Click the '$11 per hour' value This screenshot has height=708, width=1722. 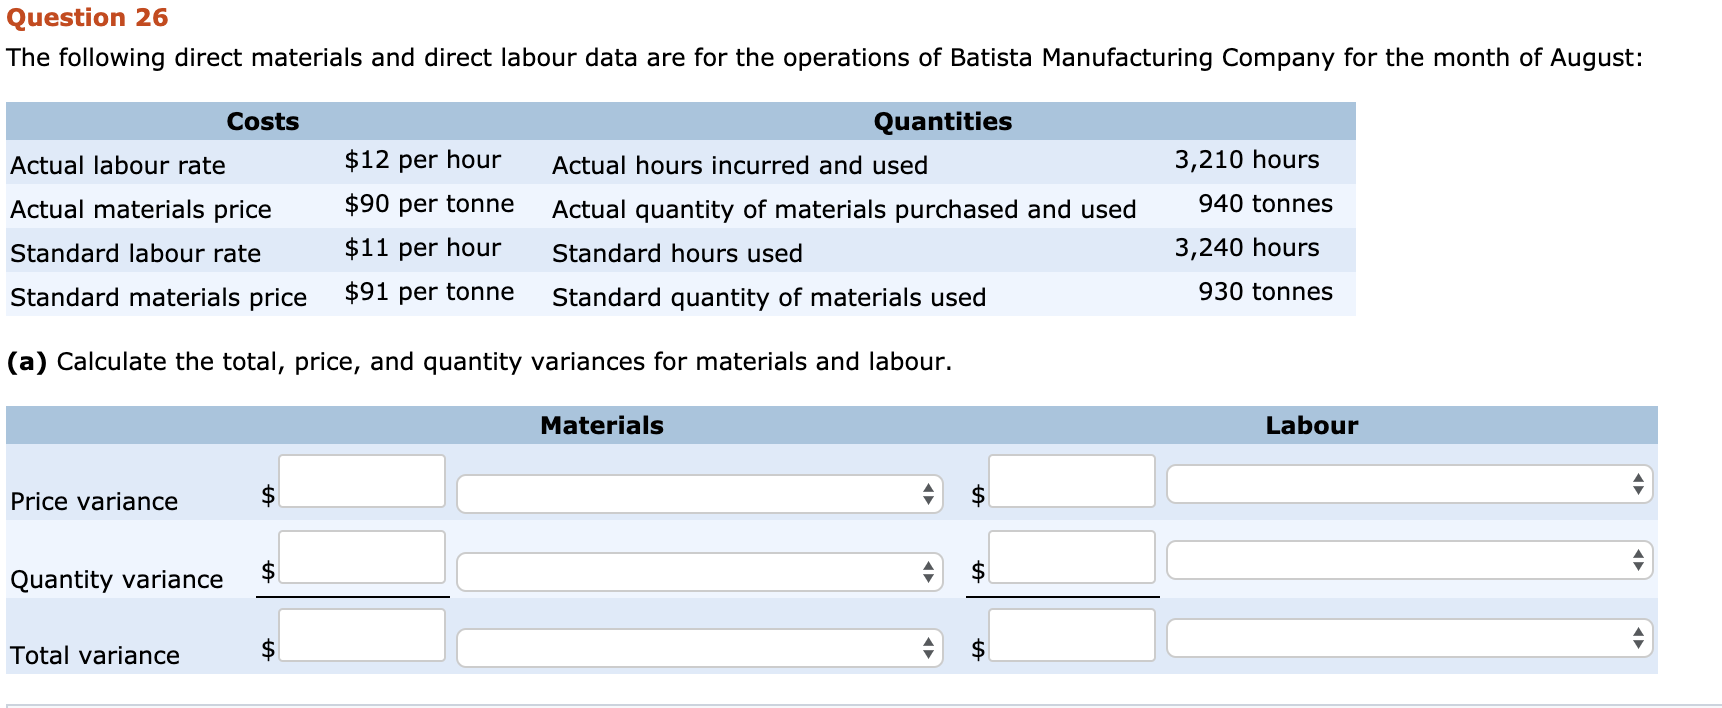pos(423,248)
